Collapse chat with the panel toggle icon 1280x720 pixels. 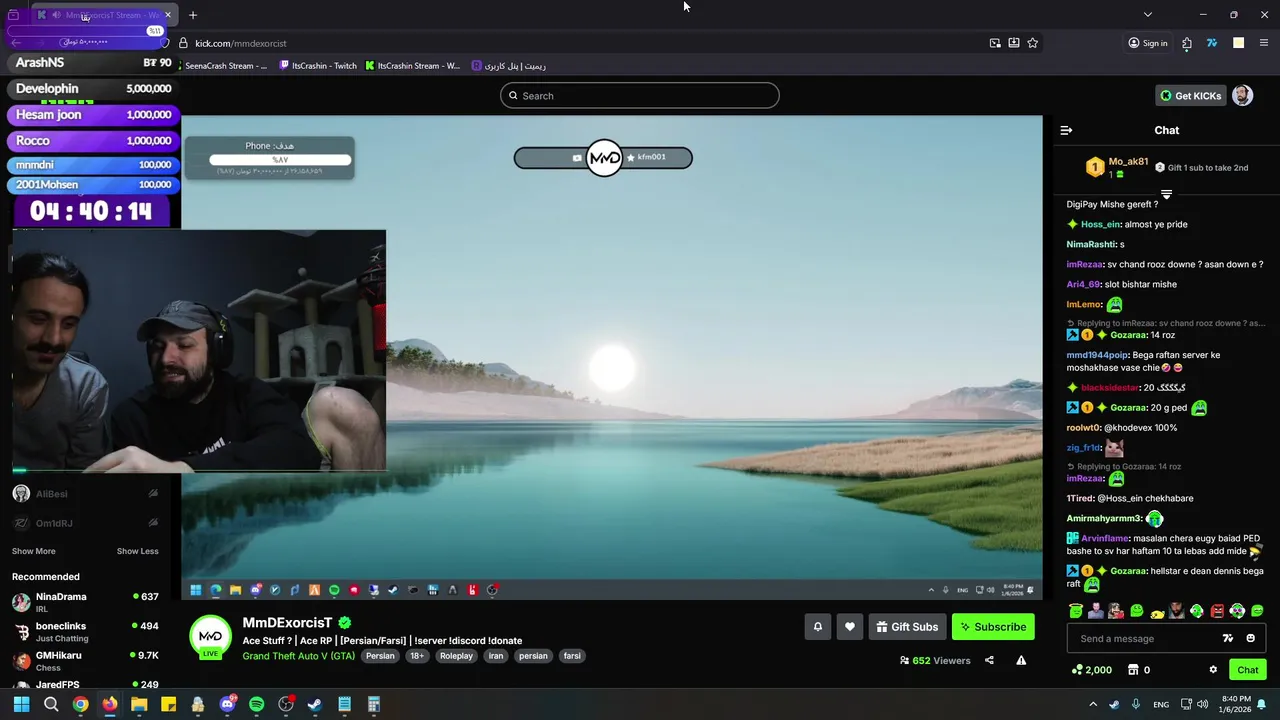[x=1066, y=130]
